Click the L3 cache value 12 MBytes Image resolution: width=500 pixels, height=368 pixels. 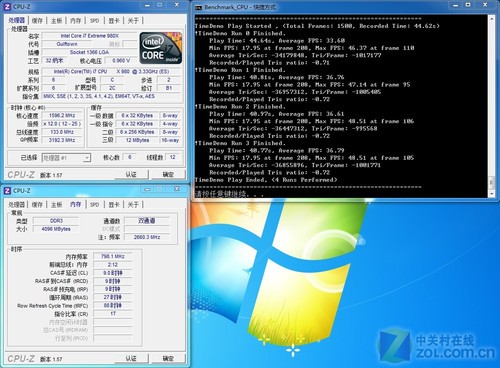[137, 140]
